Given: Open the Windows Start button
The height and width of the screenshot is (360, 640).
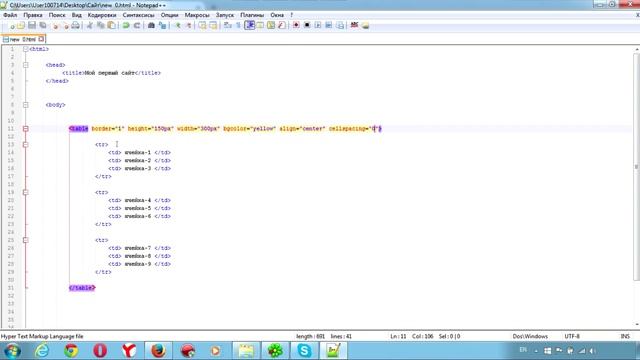Looking at the screenshot, I should coord(13,351).
